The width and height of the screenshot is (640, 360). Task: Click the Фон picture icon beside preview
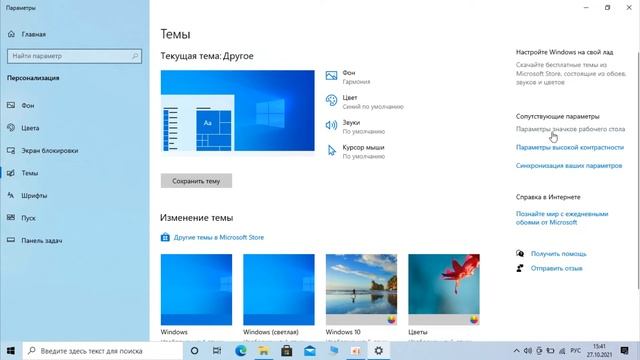tap(331, 76)
